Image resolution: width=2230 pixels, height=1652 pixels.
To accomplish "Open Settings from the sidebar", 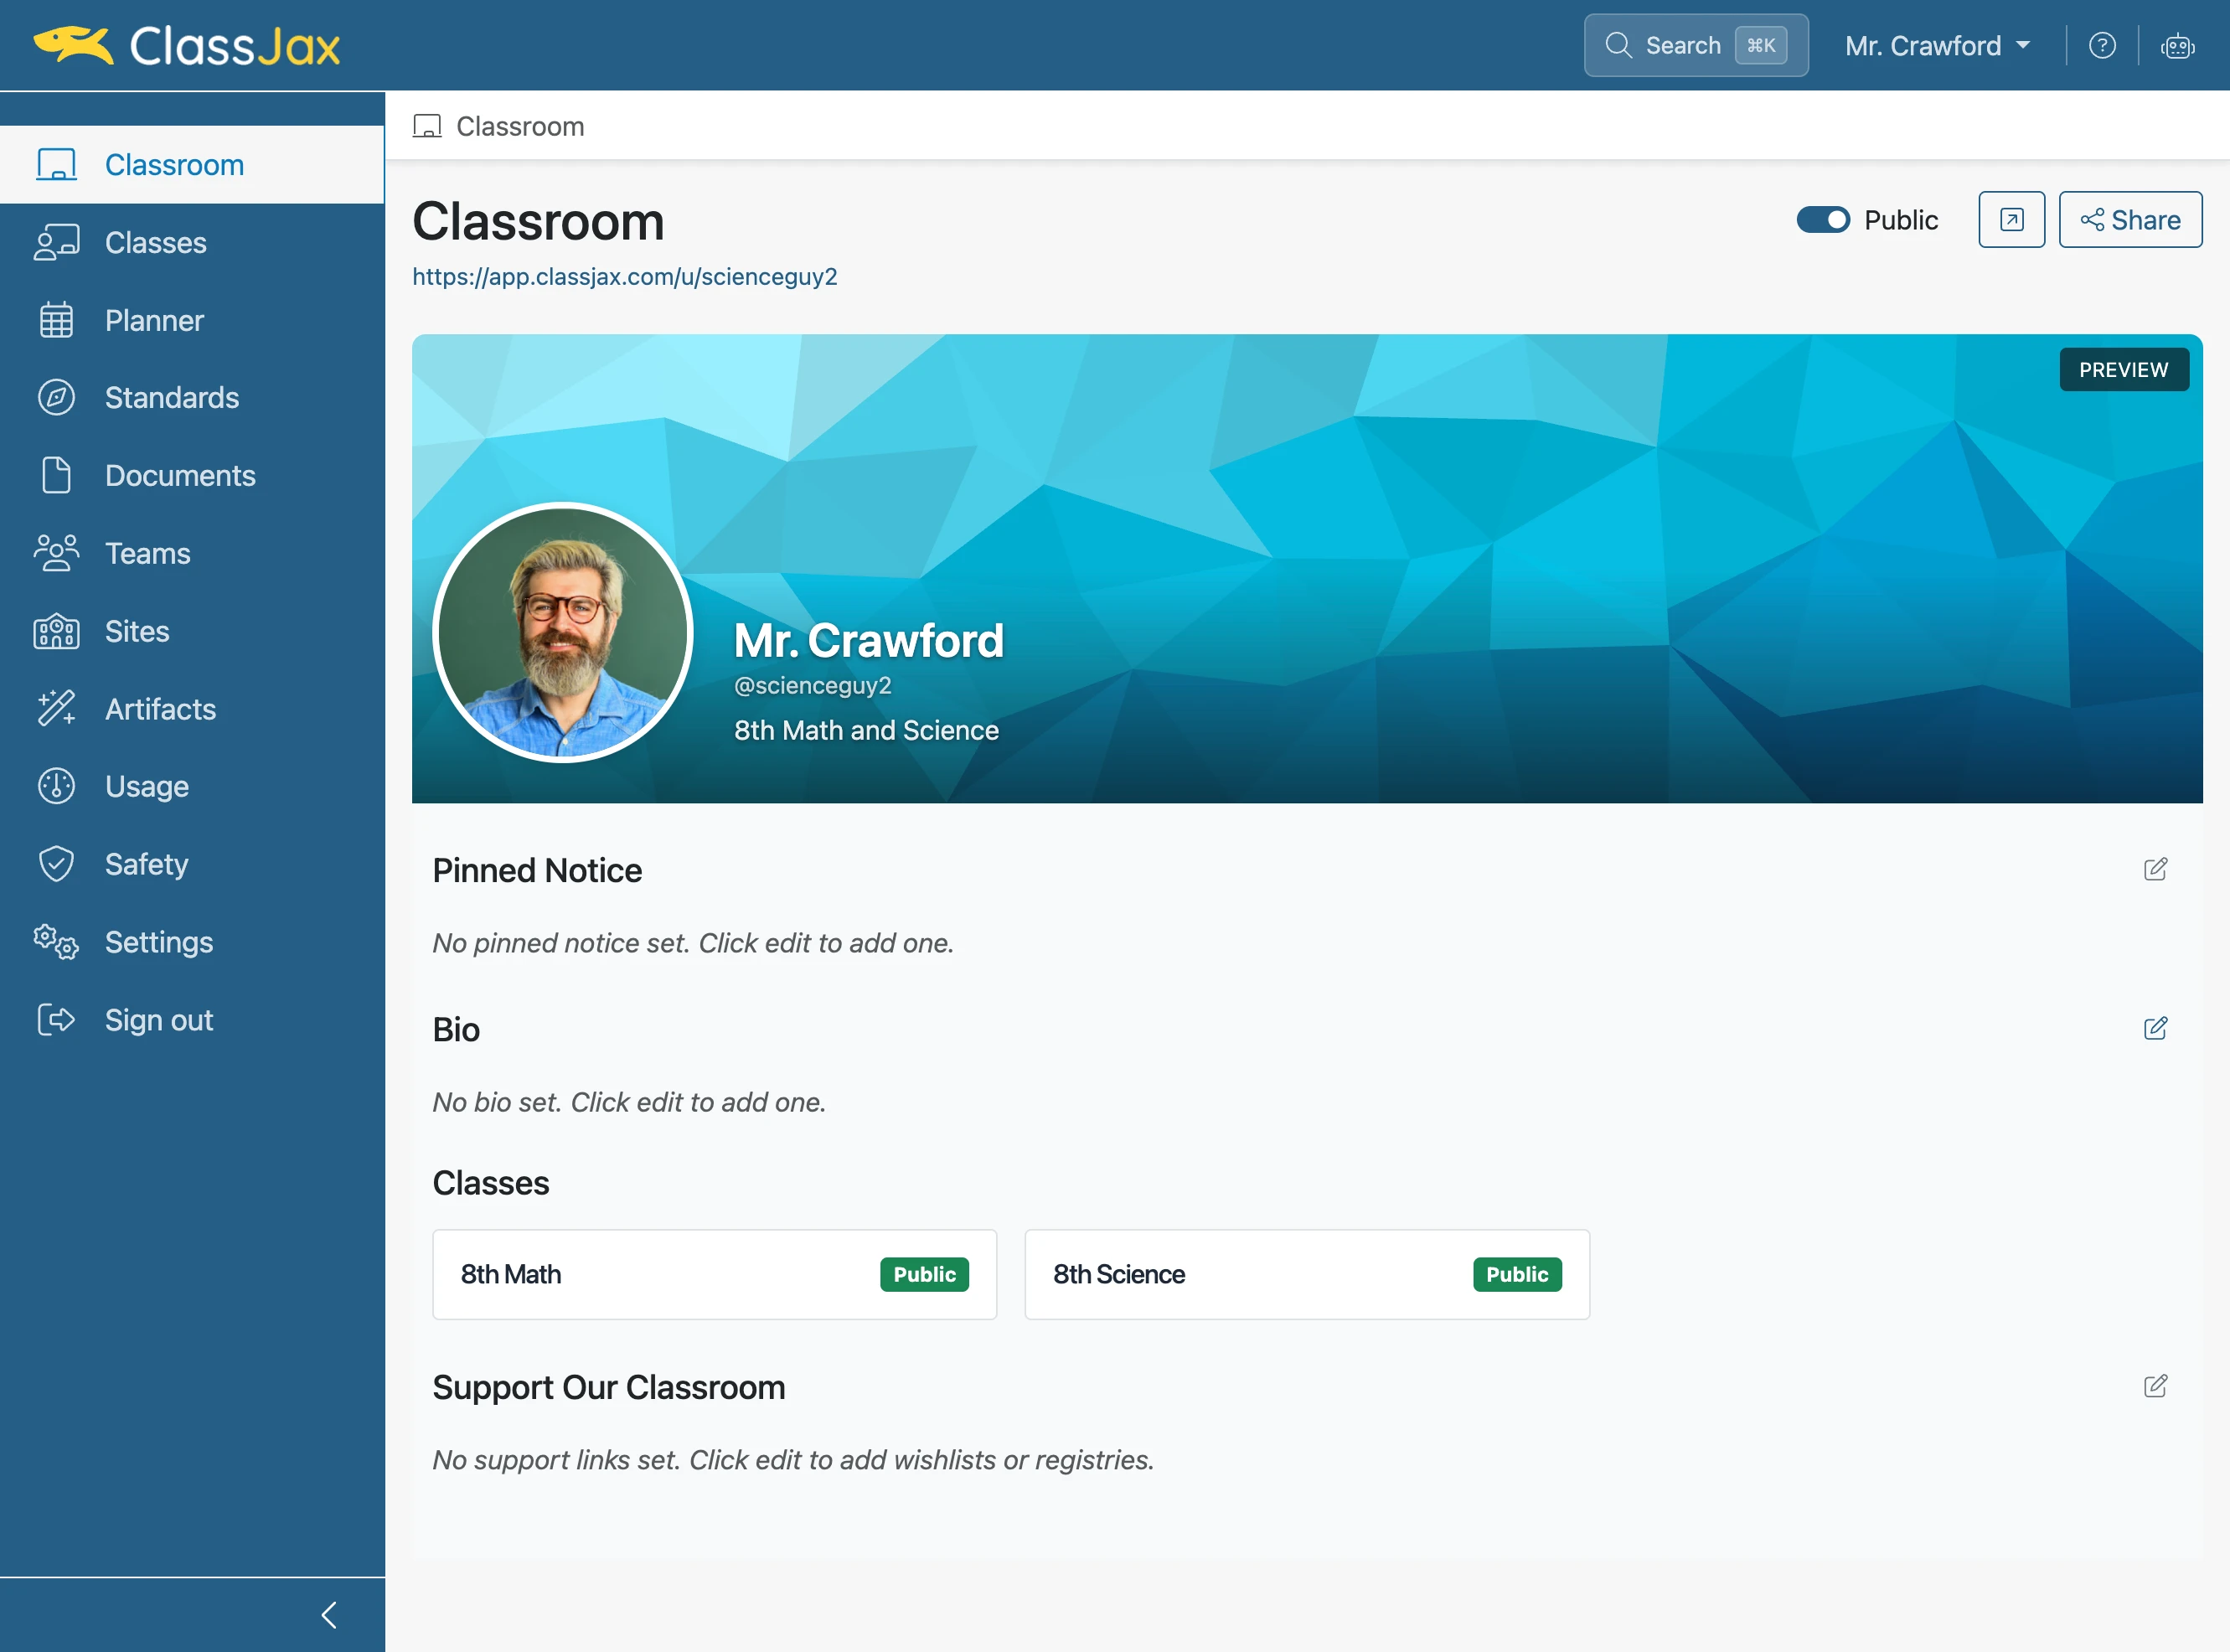I will (192, 942).
